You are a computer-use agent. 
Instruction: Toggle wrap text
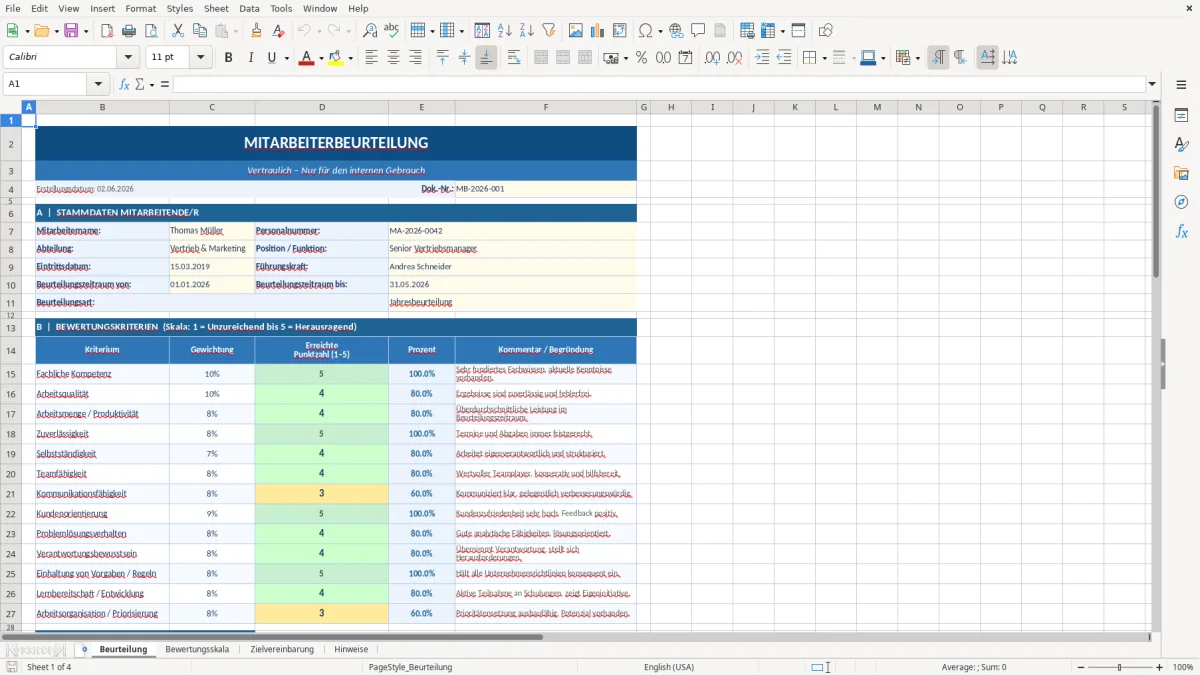point(513,58)
